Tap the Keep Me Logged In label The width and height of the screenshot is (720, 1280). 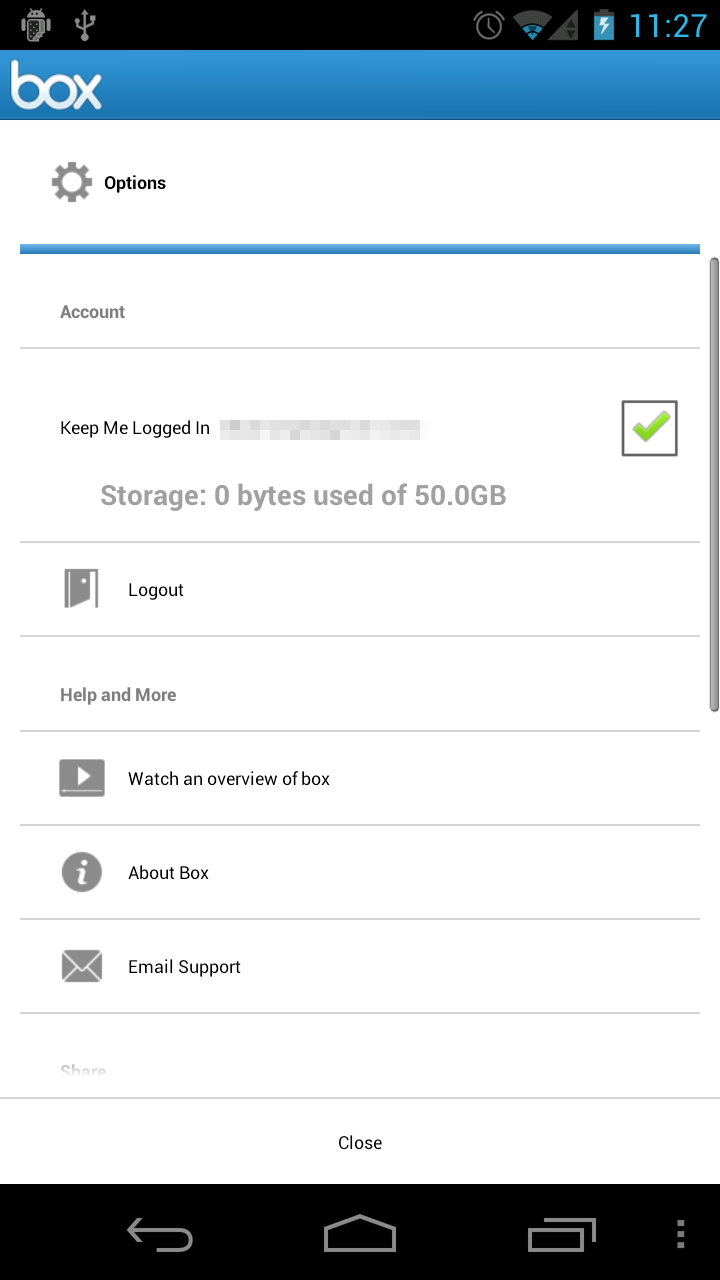click(x=135, y=428)
